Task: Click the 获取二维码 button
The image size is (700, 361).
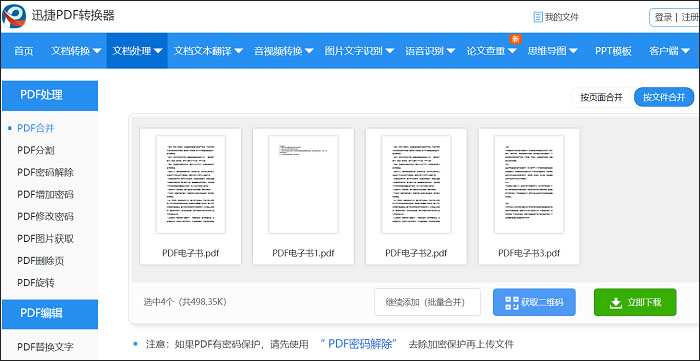Action: point(534,302)
